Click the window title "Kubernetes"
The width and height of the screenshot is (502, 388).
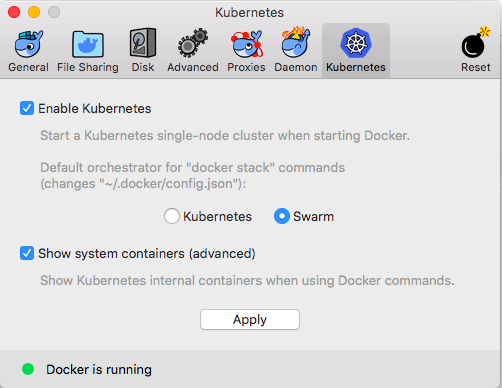[x=249, y=13]
